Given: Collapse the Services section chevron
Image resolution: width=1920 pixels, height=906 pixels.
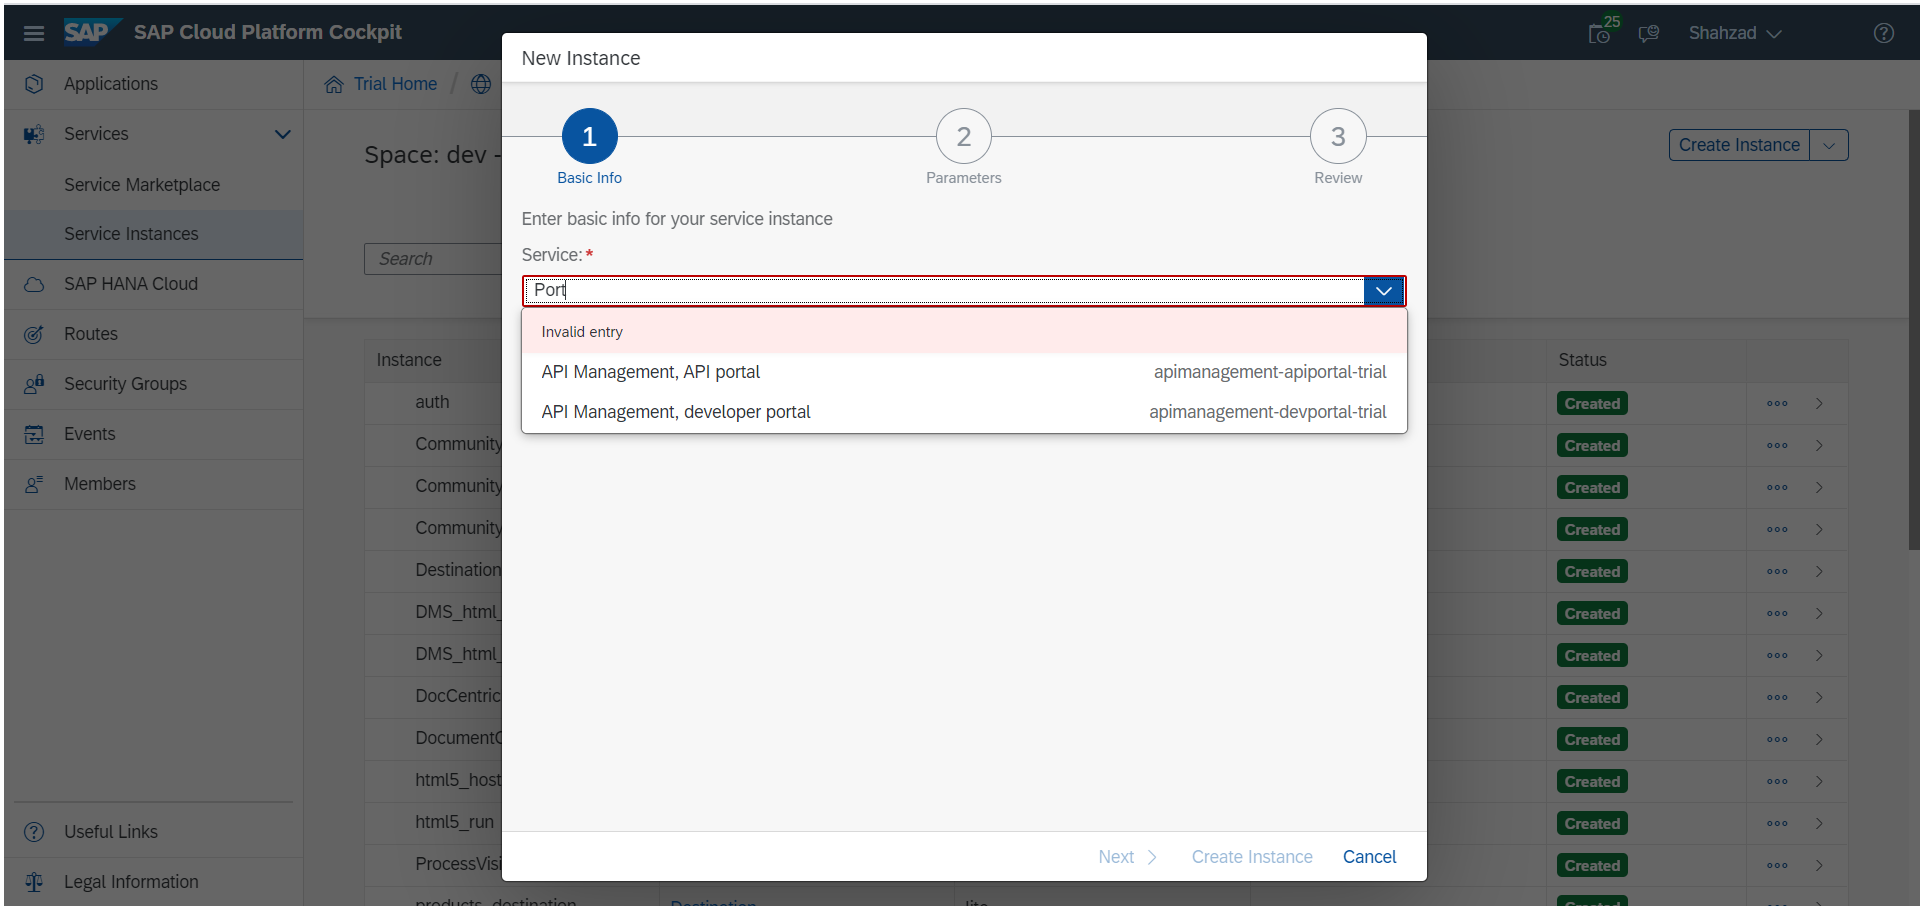Looking at the screenshot, I should click(283, 133).
